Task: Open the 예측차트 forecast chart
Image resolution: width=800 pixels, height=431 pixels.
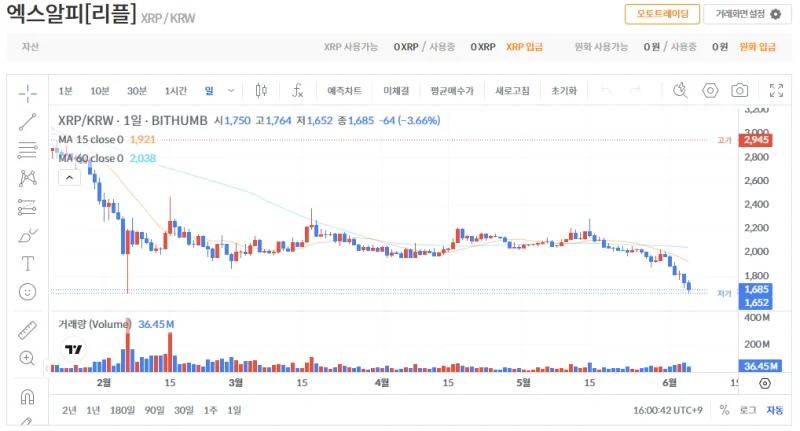Action: (344, 91)
